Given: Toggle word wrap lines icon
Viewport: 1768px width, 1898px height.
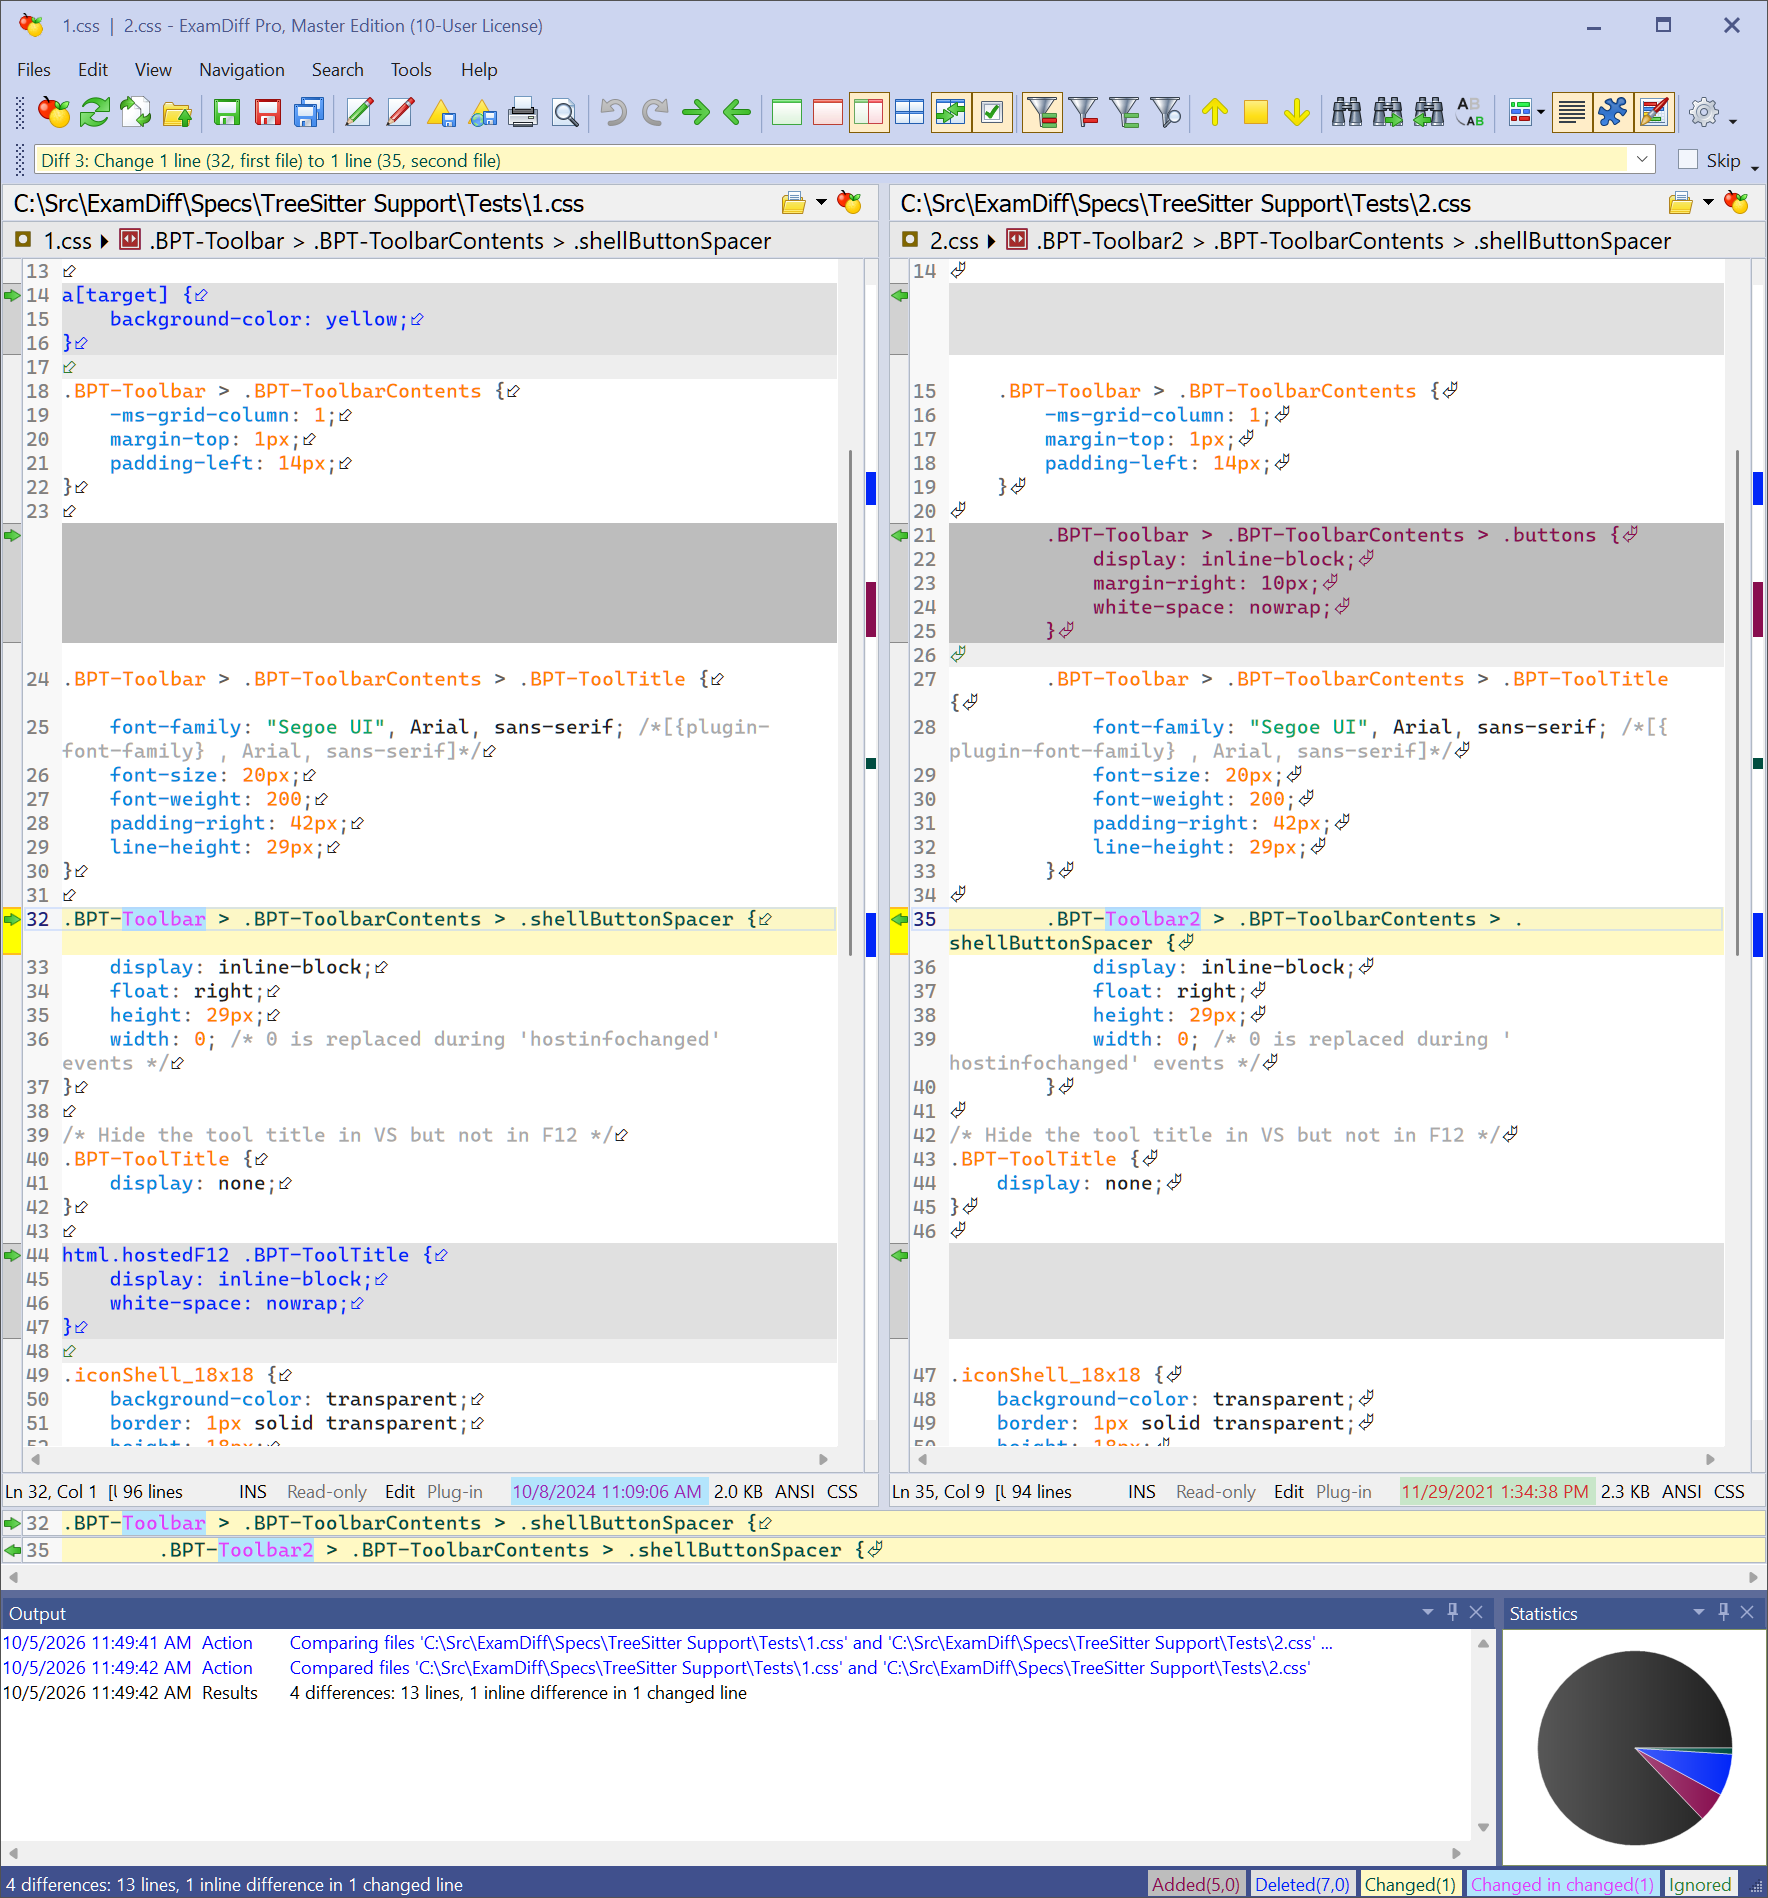Looking at the screenshot, I should (1572, 112).
